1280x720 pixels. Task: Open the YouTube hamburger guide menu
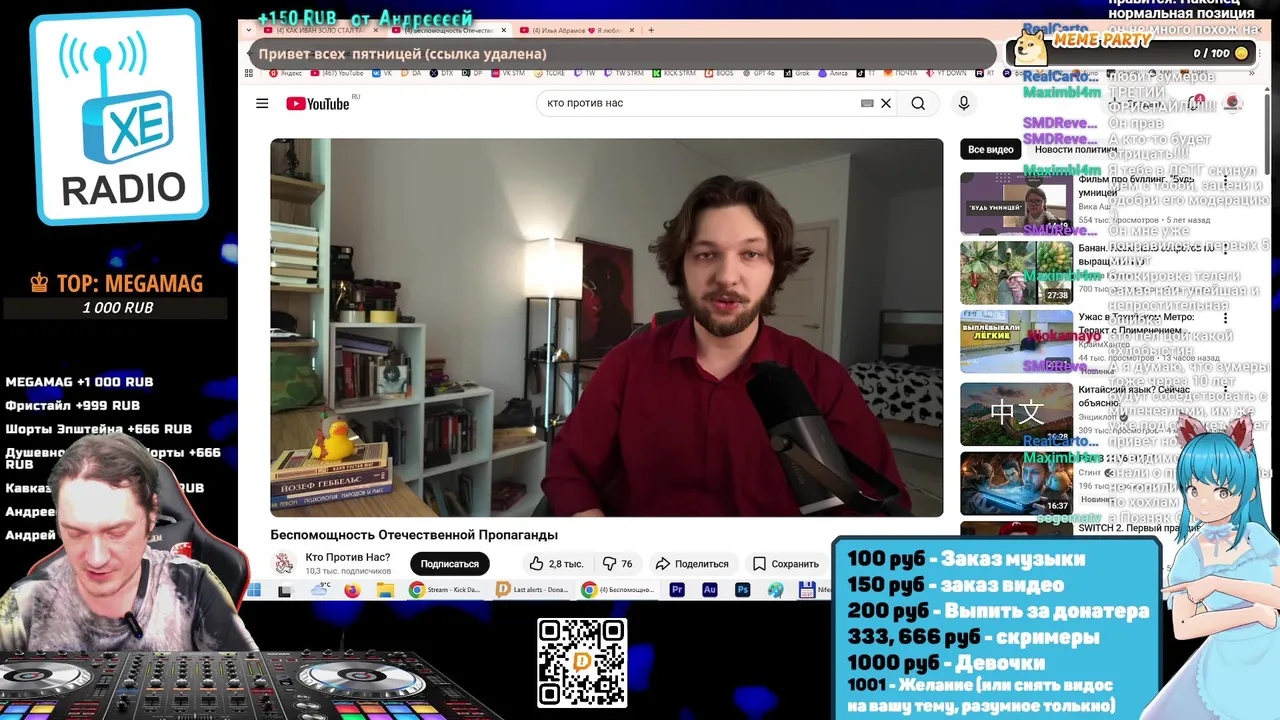tap(262, 103)
